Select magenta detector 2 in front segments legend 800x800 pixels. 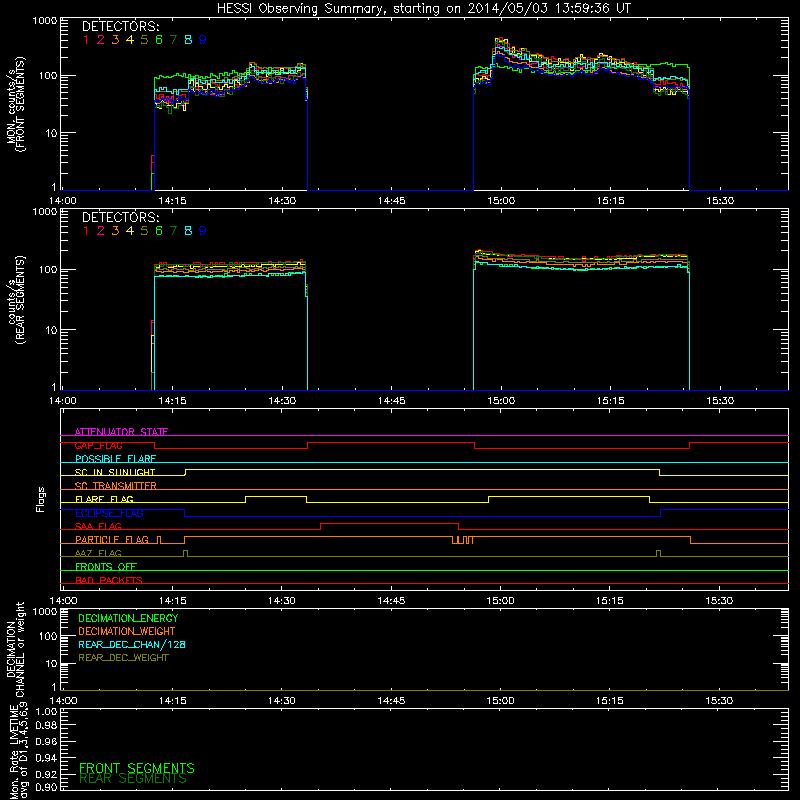coord(101,40)
